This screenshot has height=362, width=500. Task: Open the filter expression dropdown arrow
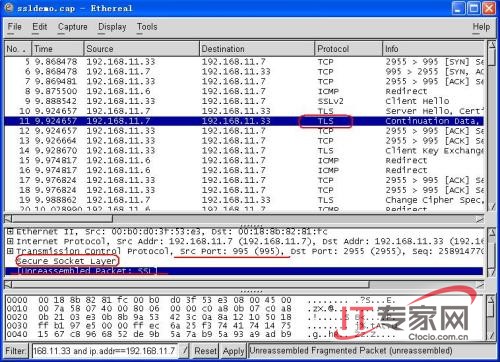(x=184, y=351)
